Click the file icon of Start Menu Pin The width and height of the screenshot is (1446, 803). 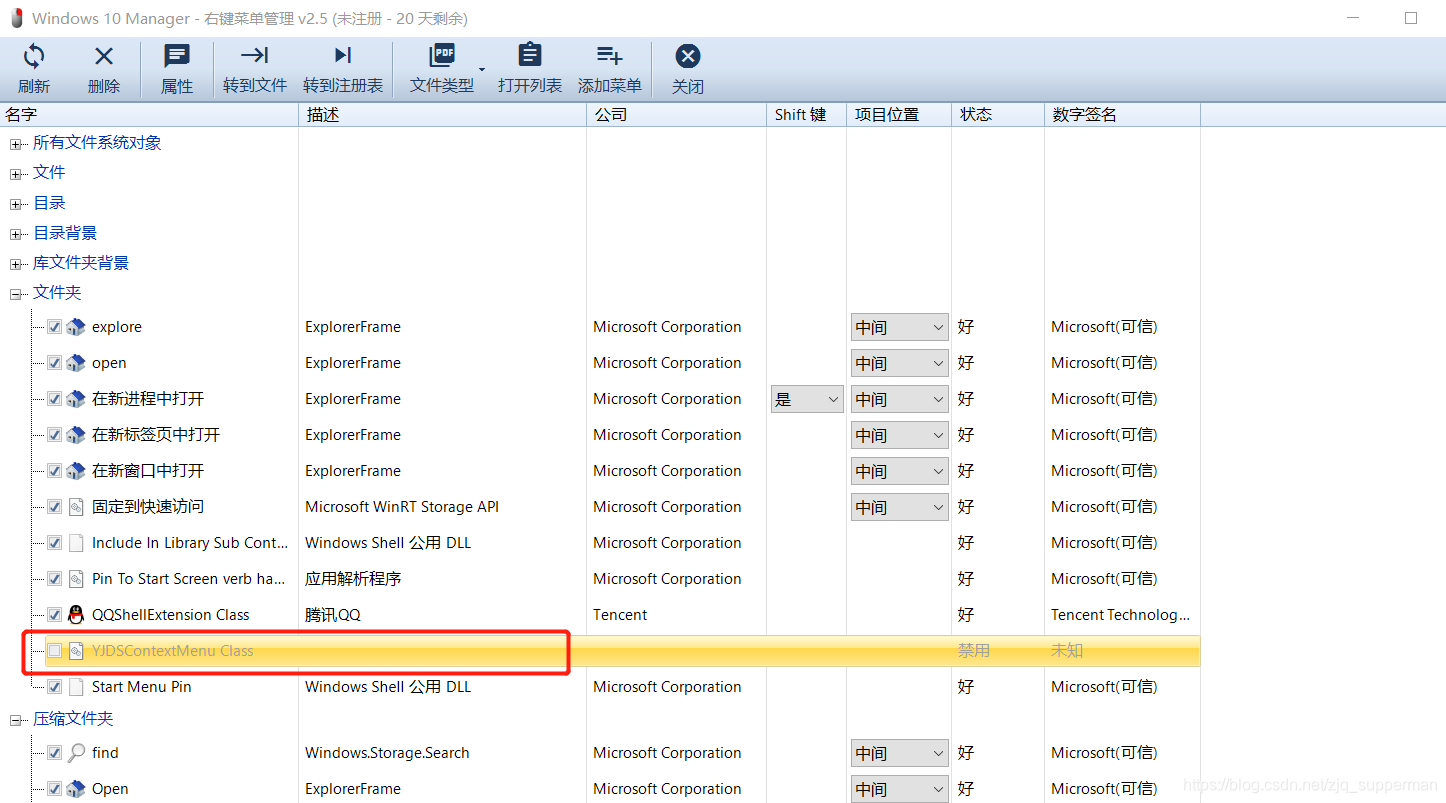(76, 687)
